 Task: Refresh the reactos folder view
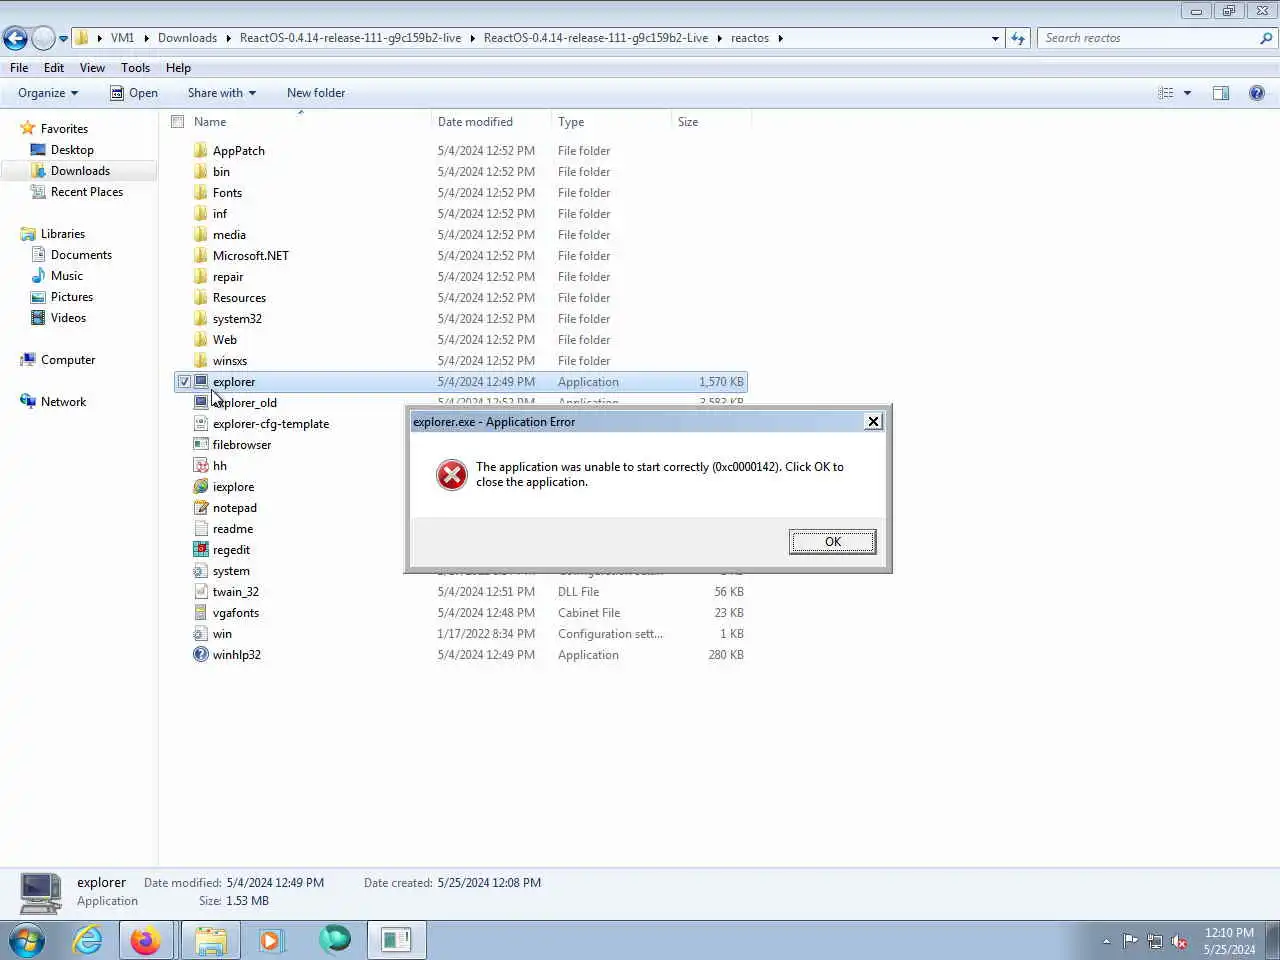coord(1018,38)
